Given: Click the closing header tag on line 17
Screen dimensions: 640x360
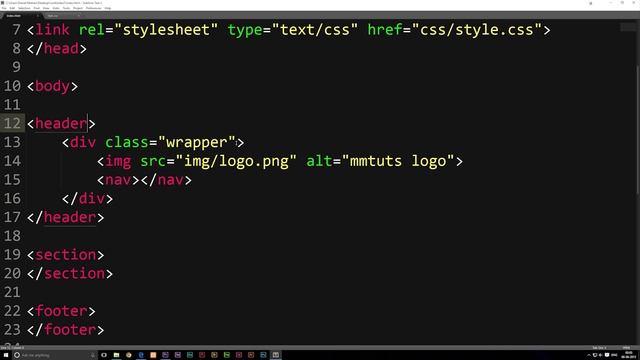Looking at the screenshot, I should (65, 217).
